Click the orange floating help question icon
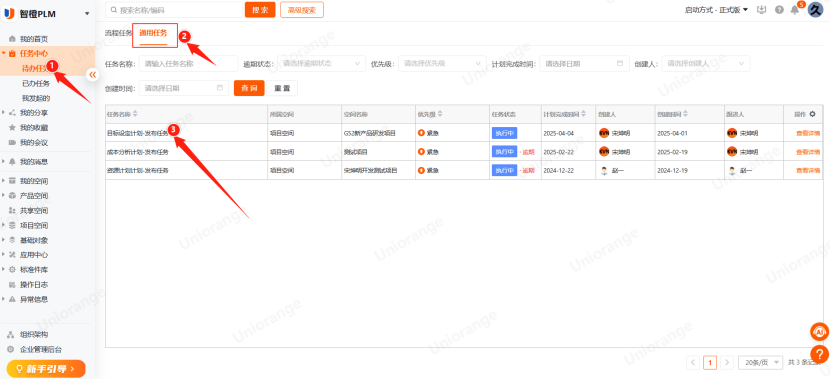830x379 pixels. 819,354
